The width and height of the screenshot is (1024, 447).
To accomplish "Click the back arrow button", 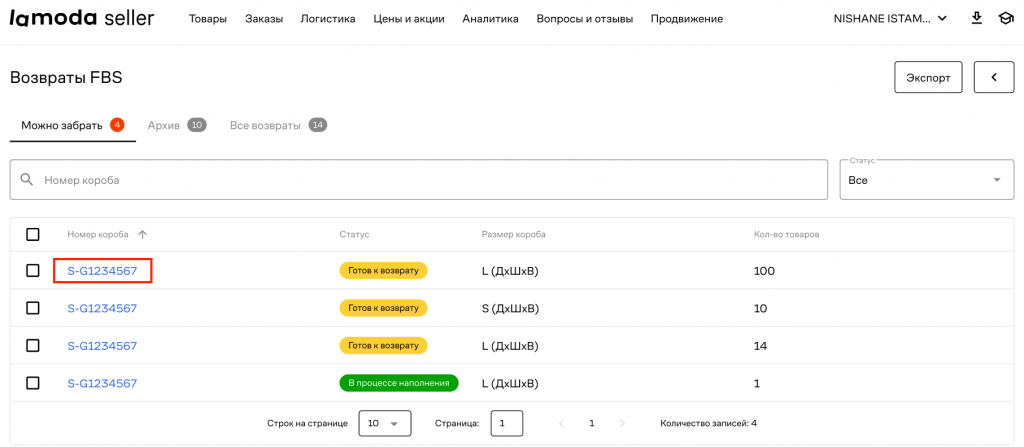I will pyautogui.click(x=993, y=77).
